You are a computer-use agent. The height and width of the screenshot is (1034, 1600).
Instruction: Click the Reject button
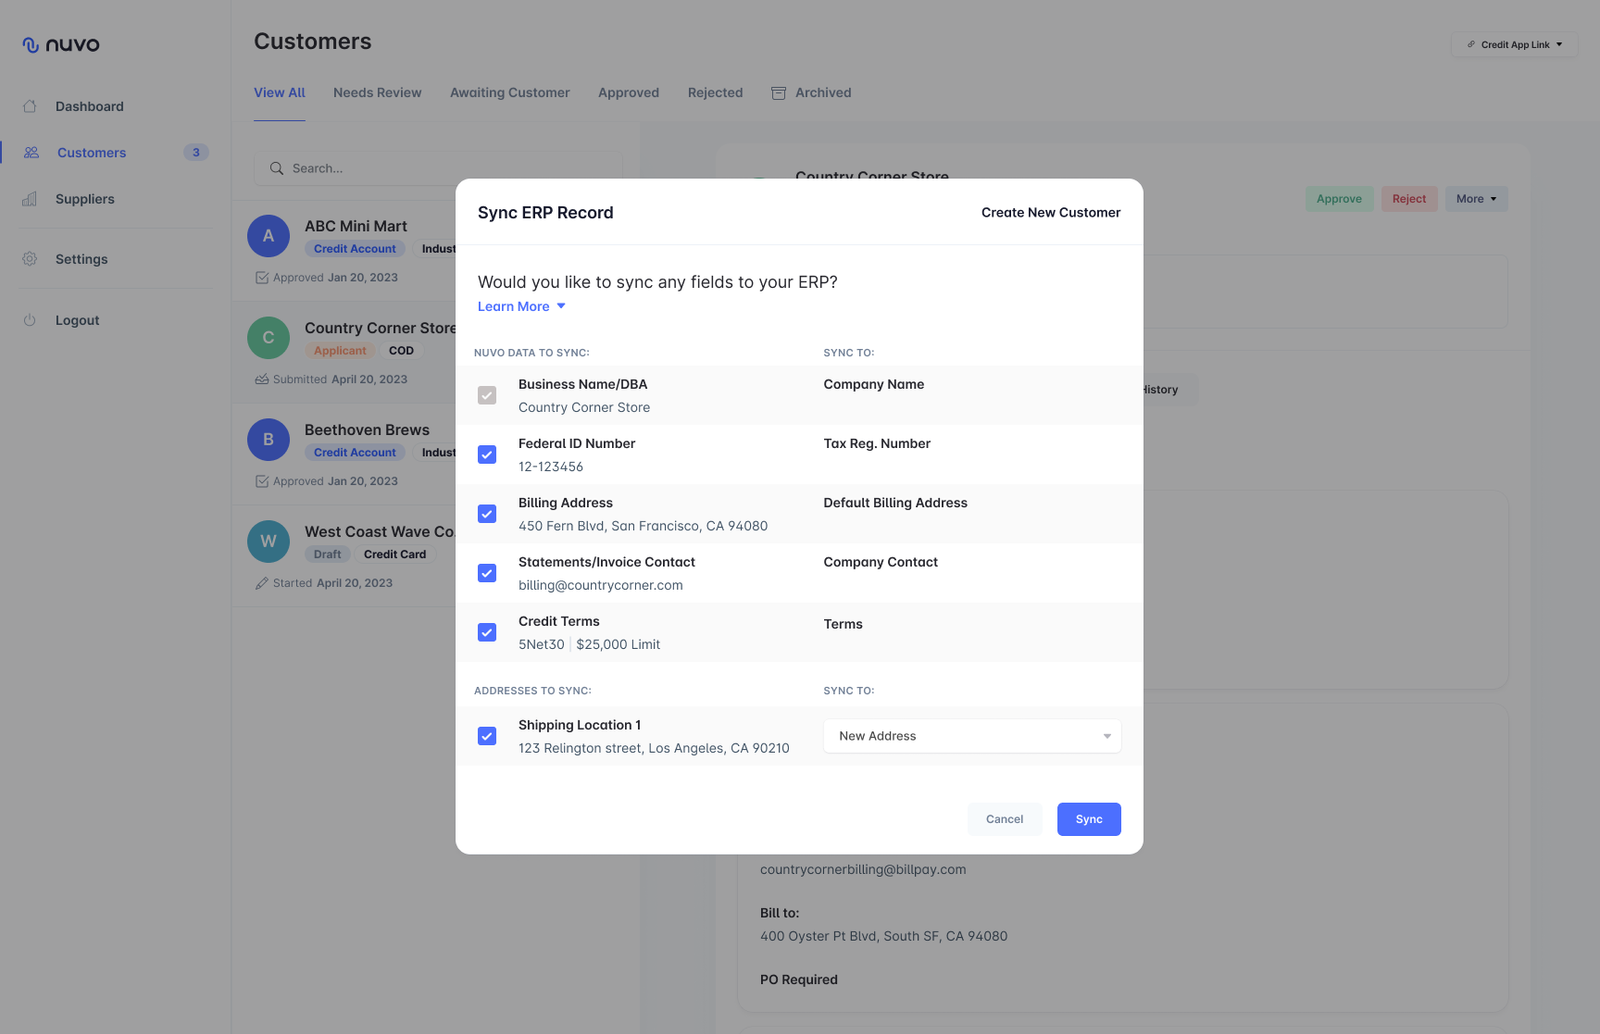tap(1409, 199)
